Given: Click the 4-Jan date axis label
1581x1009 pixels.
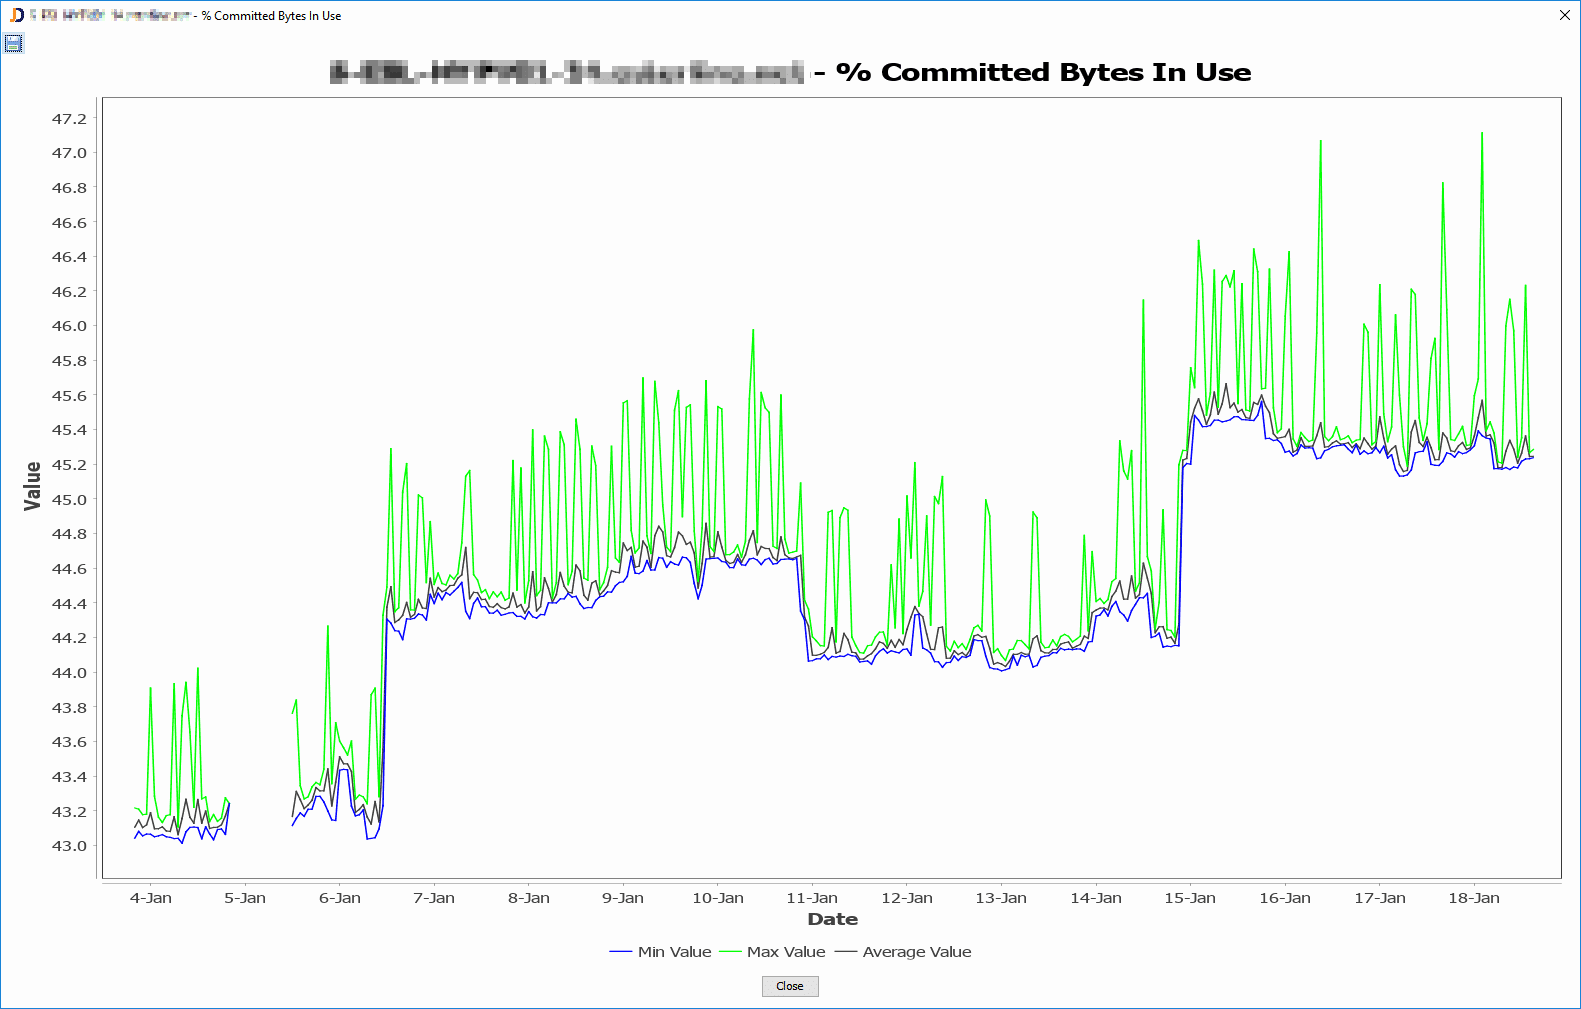Looking at the screenshot, I should click(150, 898).
